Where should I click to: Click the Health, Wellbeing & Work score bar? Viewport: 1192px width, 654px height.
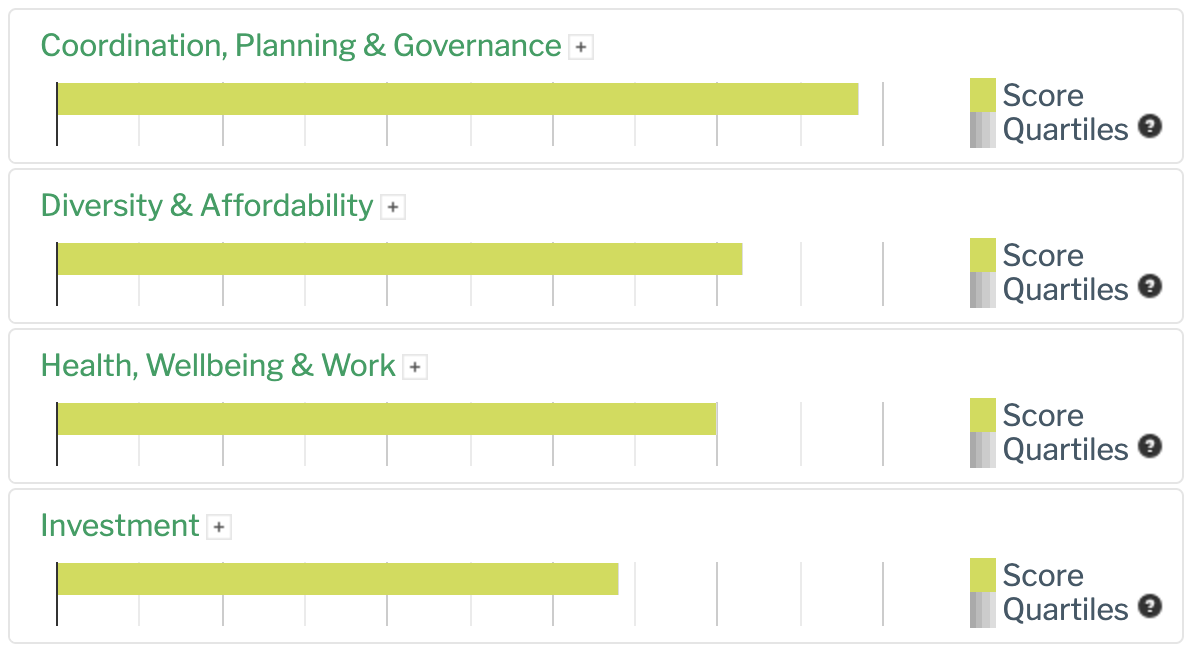(x=387, y=419)
